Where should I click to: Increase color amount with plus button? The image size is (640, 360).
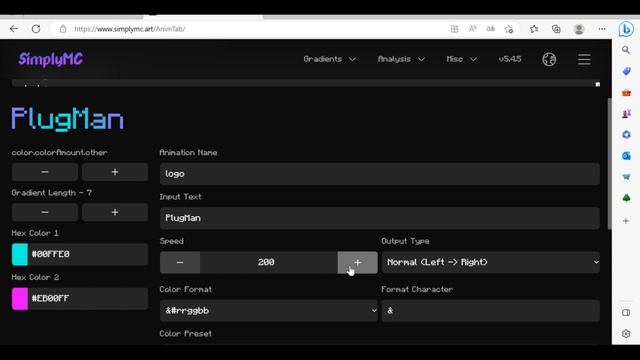tap(115, 172)
